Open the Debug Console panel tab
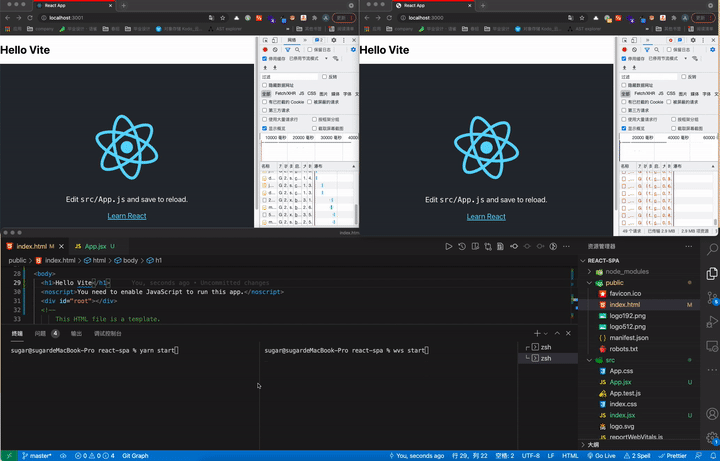 107,334
